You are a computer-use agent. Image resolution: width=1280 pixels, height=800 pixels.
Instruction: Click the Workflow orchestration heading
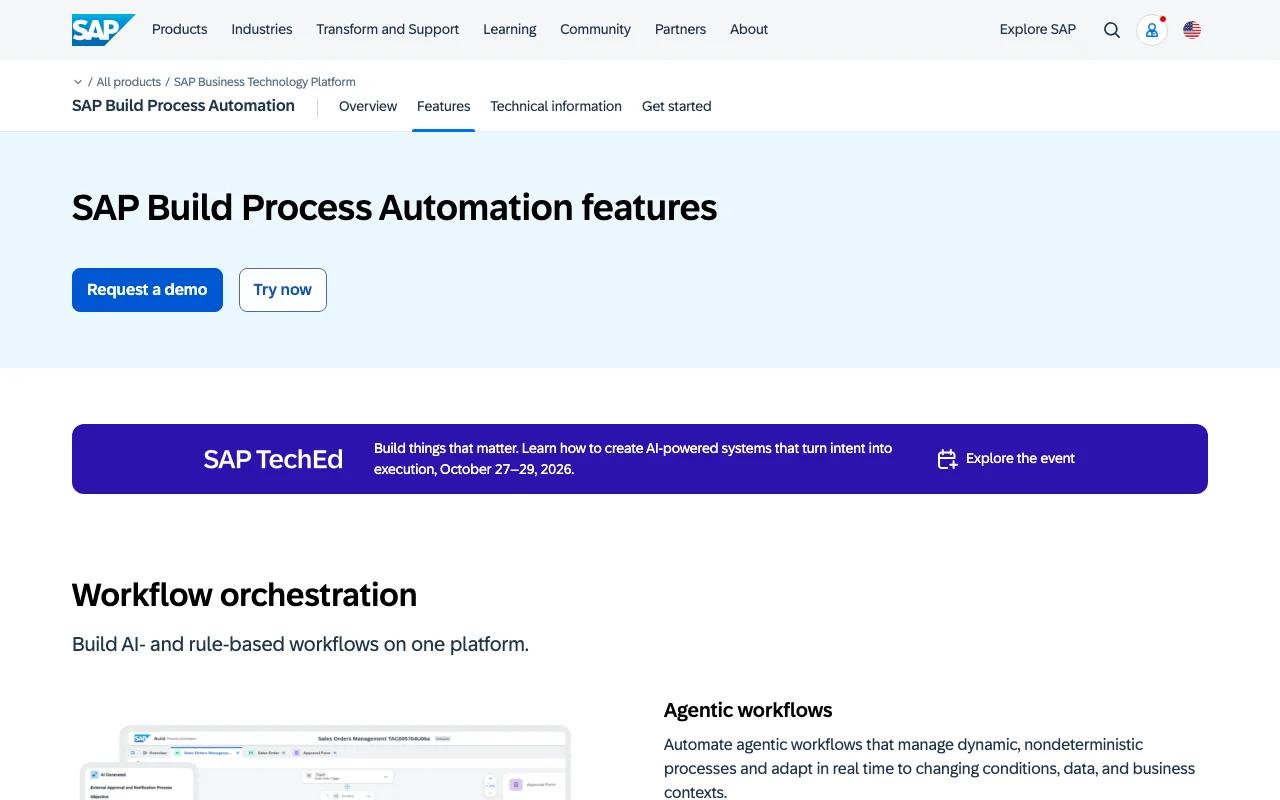point(244,595)
